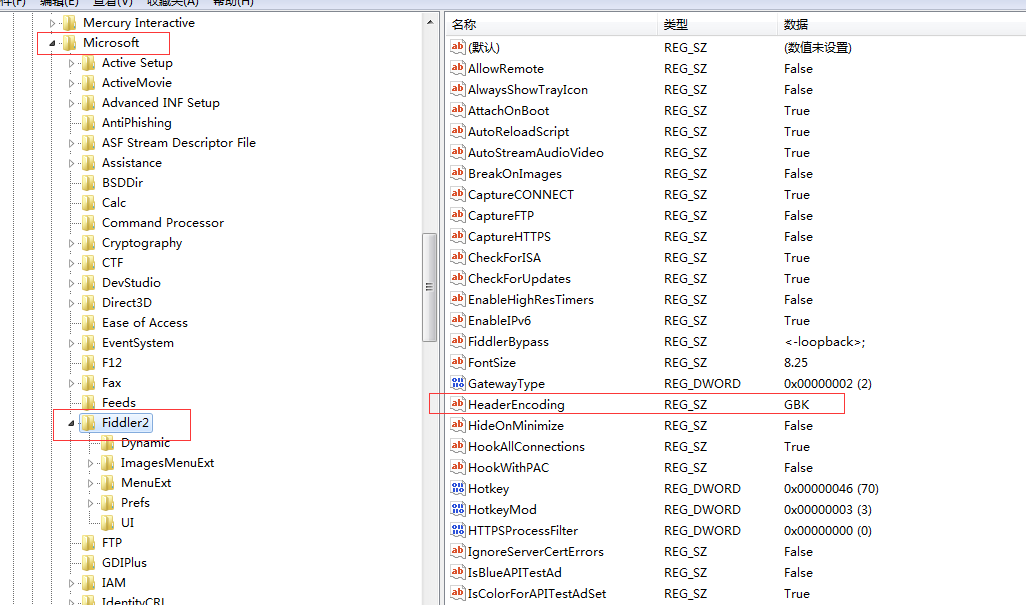Image resolution: width=1026 pixels, height=605 pixels.
Task: Click the Microsoft folder icon
Action: pos(69,43)
